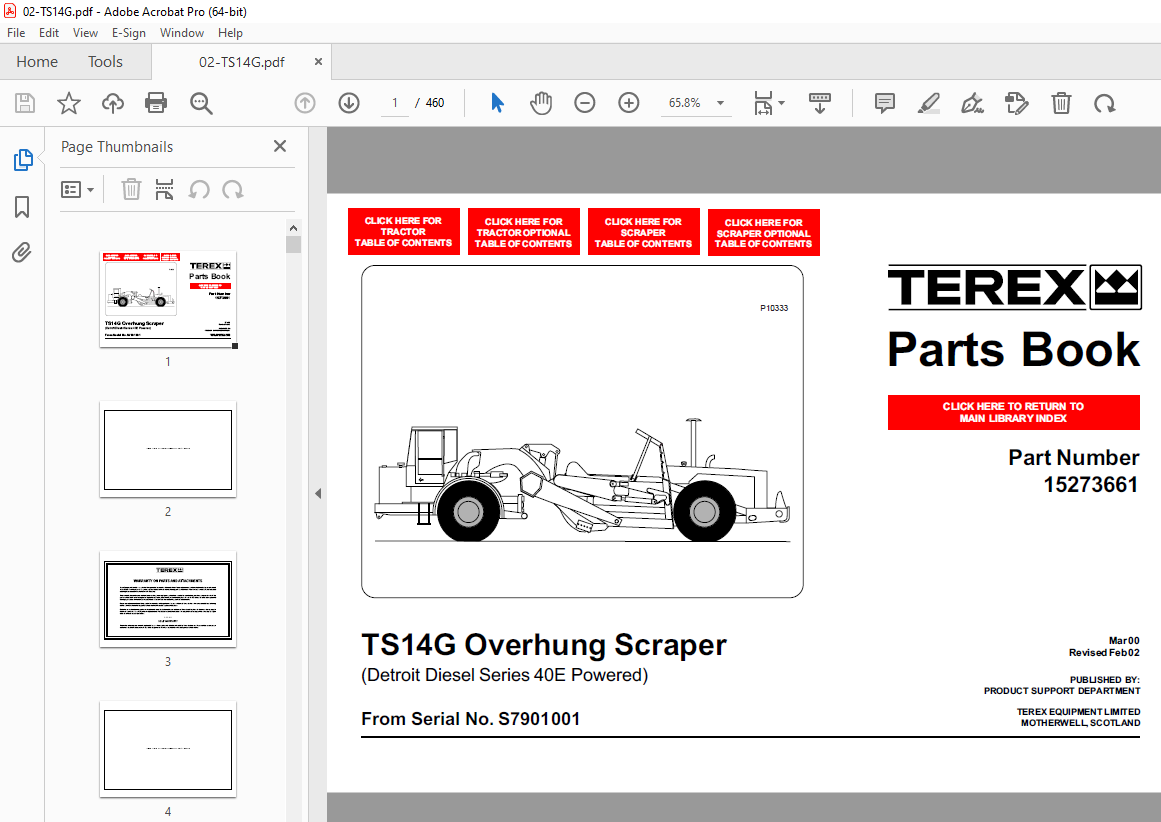1161x822 pixels.
Task: Click the Delete page trash icon in toolbar
Action: coord(1061,103)
